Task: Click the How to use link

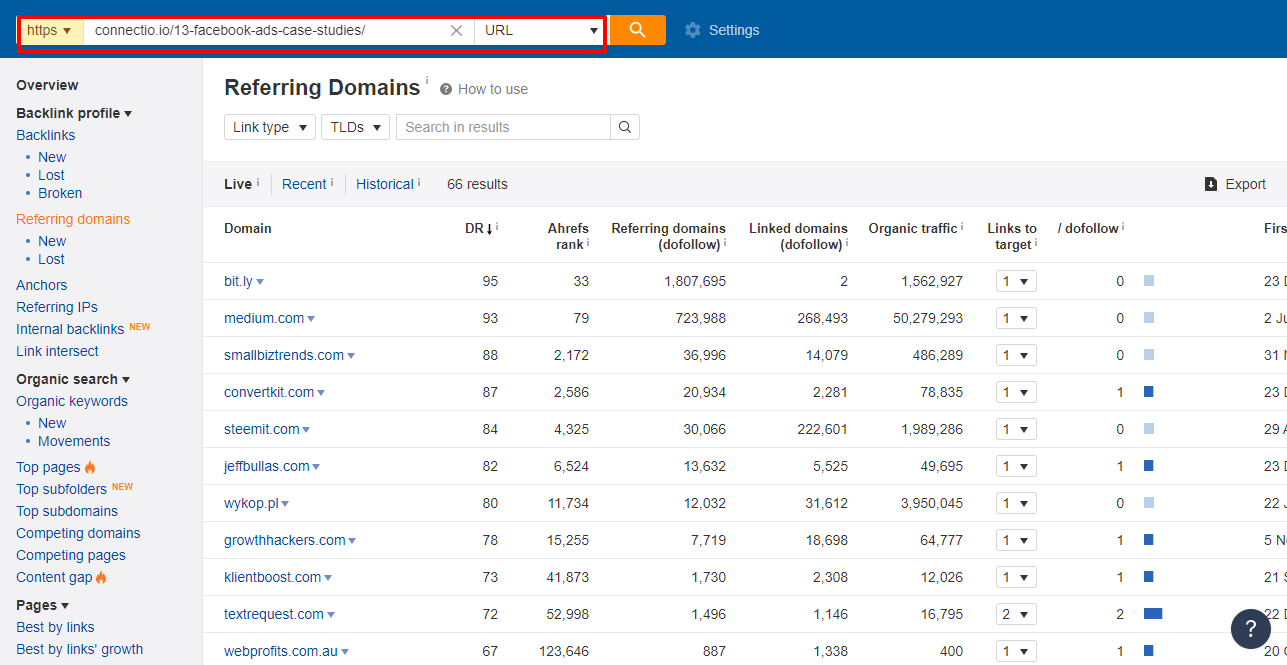Action: pyautogui.click(x=493, y=89)
